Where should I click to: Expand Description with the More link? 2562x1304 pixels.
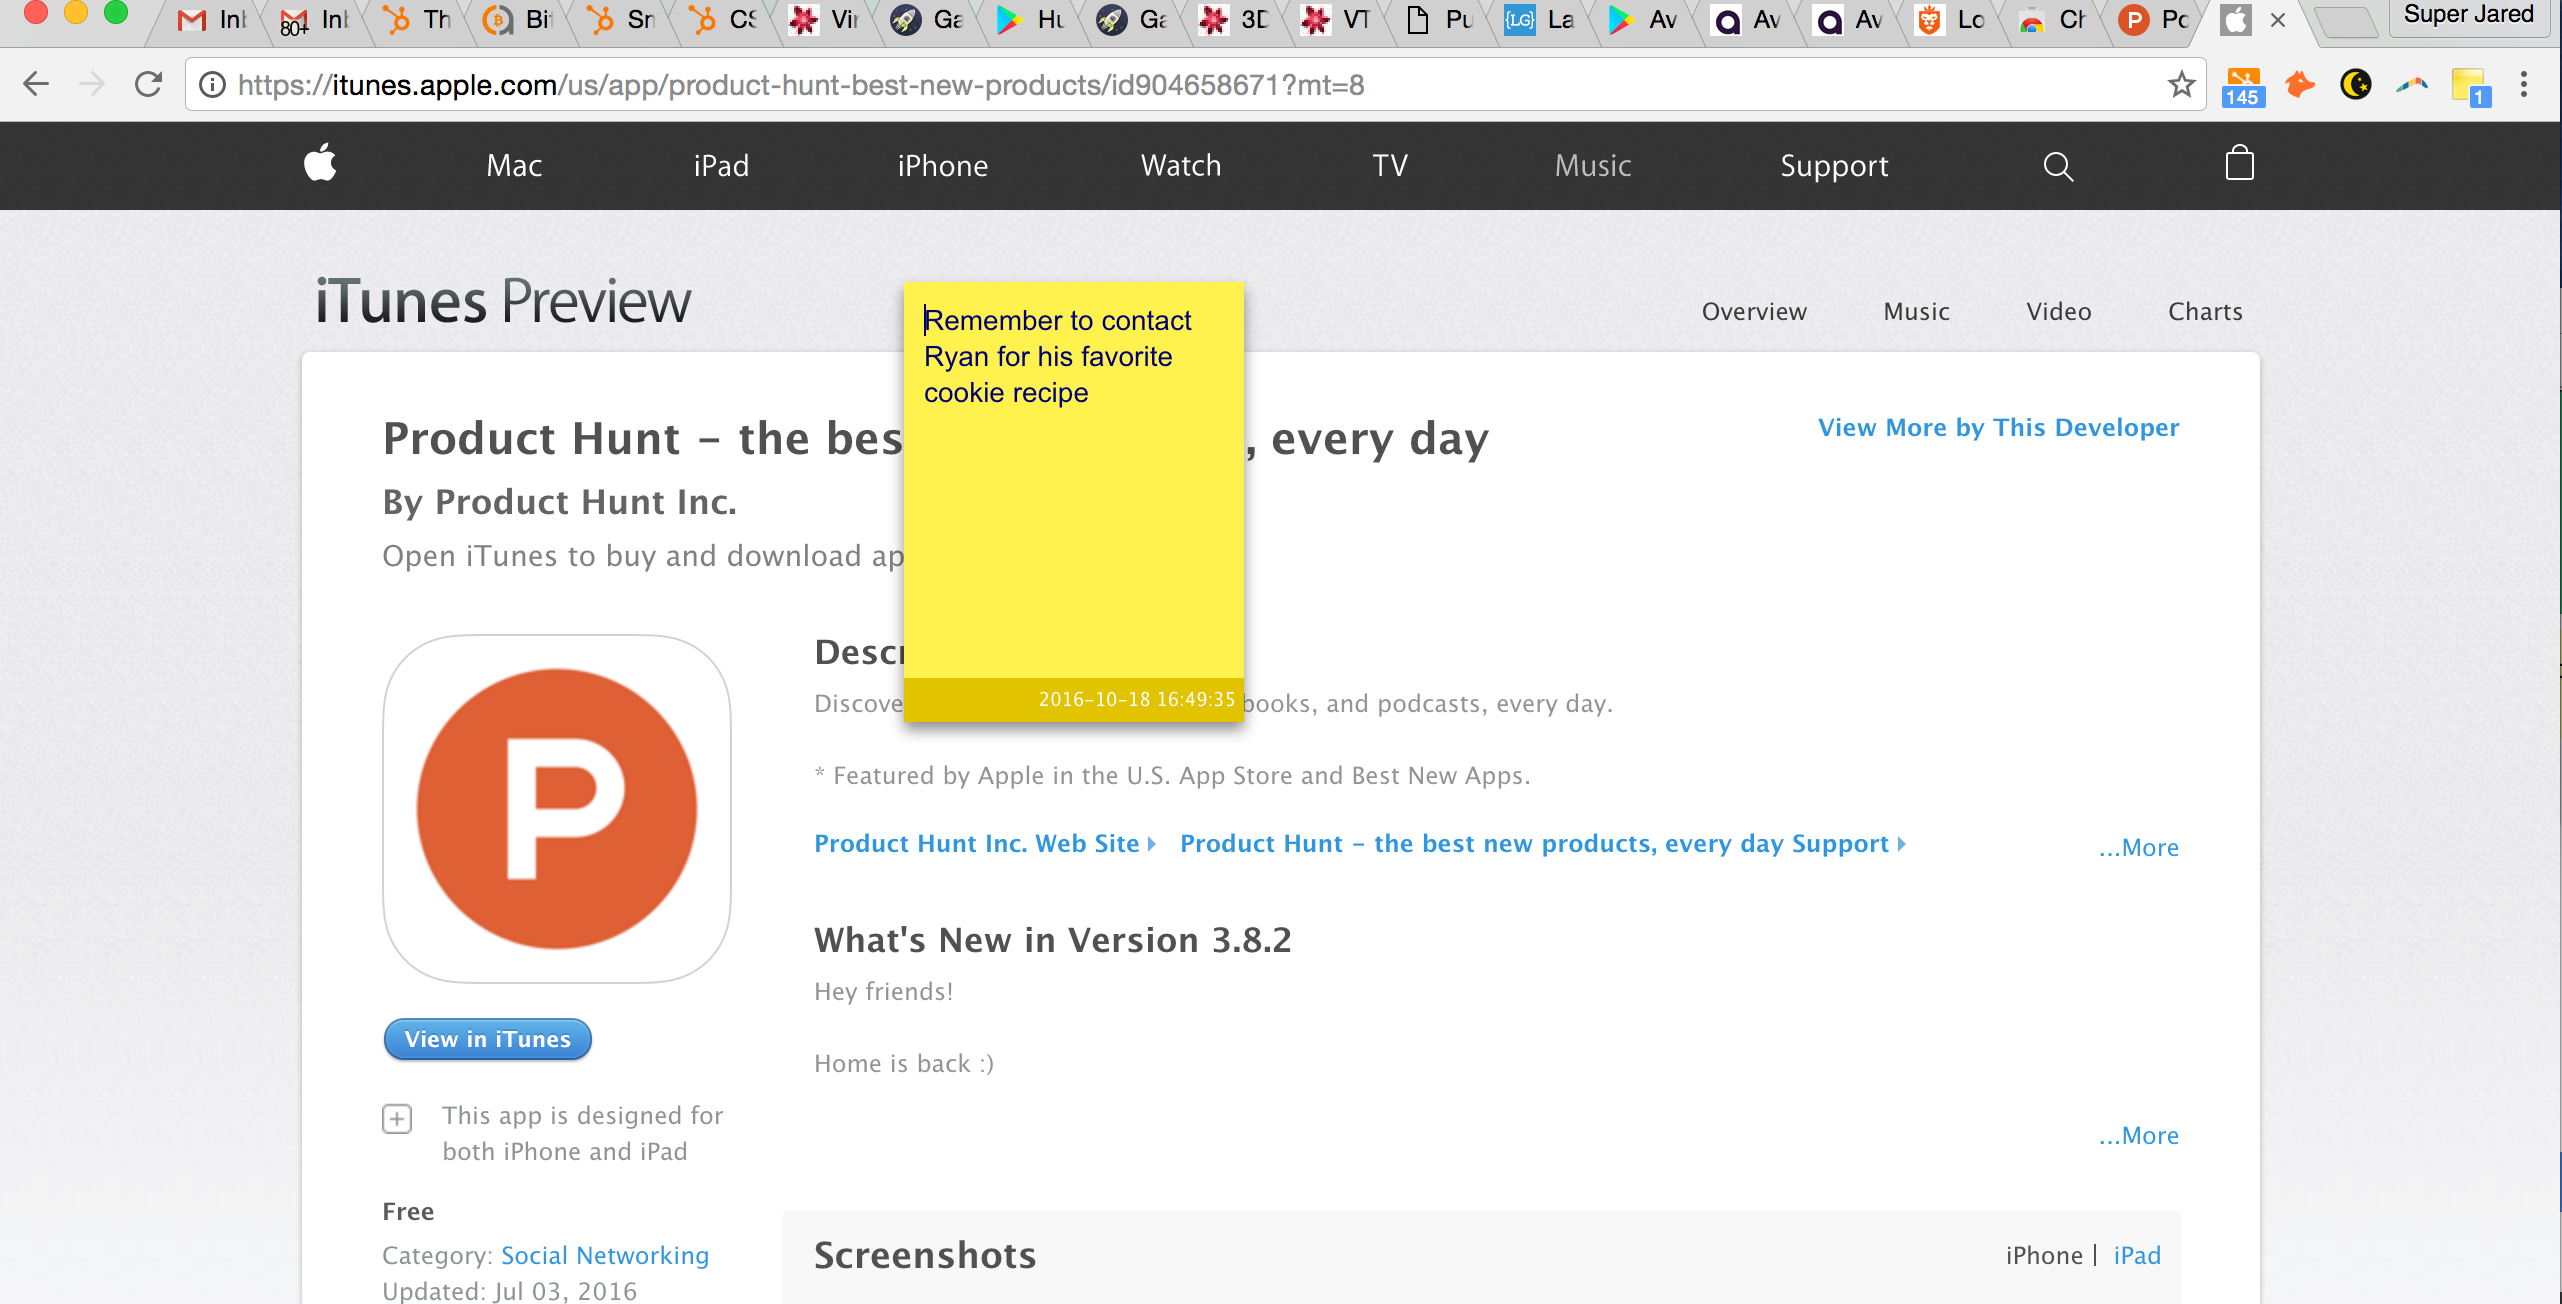[2138, 848]
